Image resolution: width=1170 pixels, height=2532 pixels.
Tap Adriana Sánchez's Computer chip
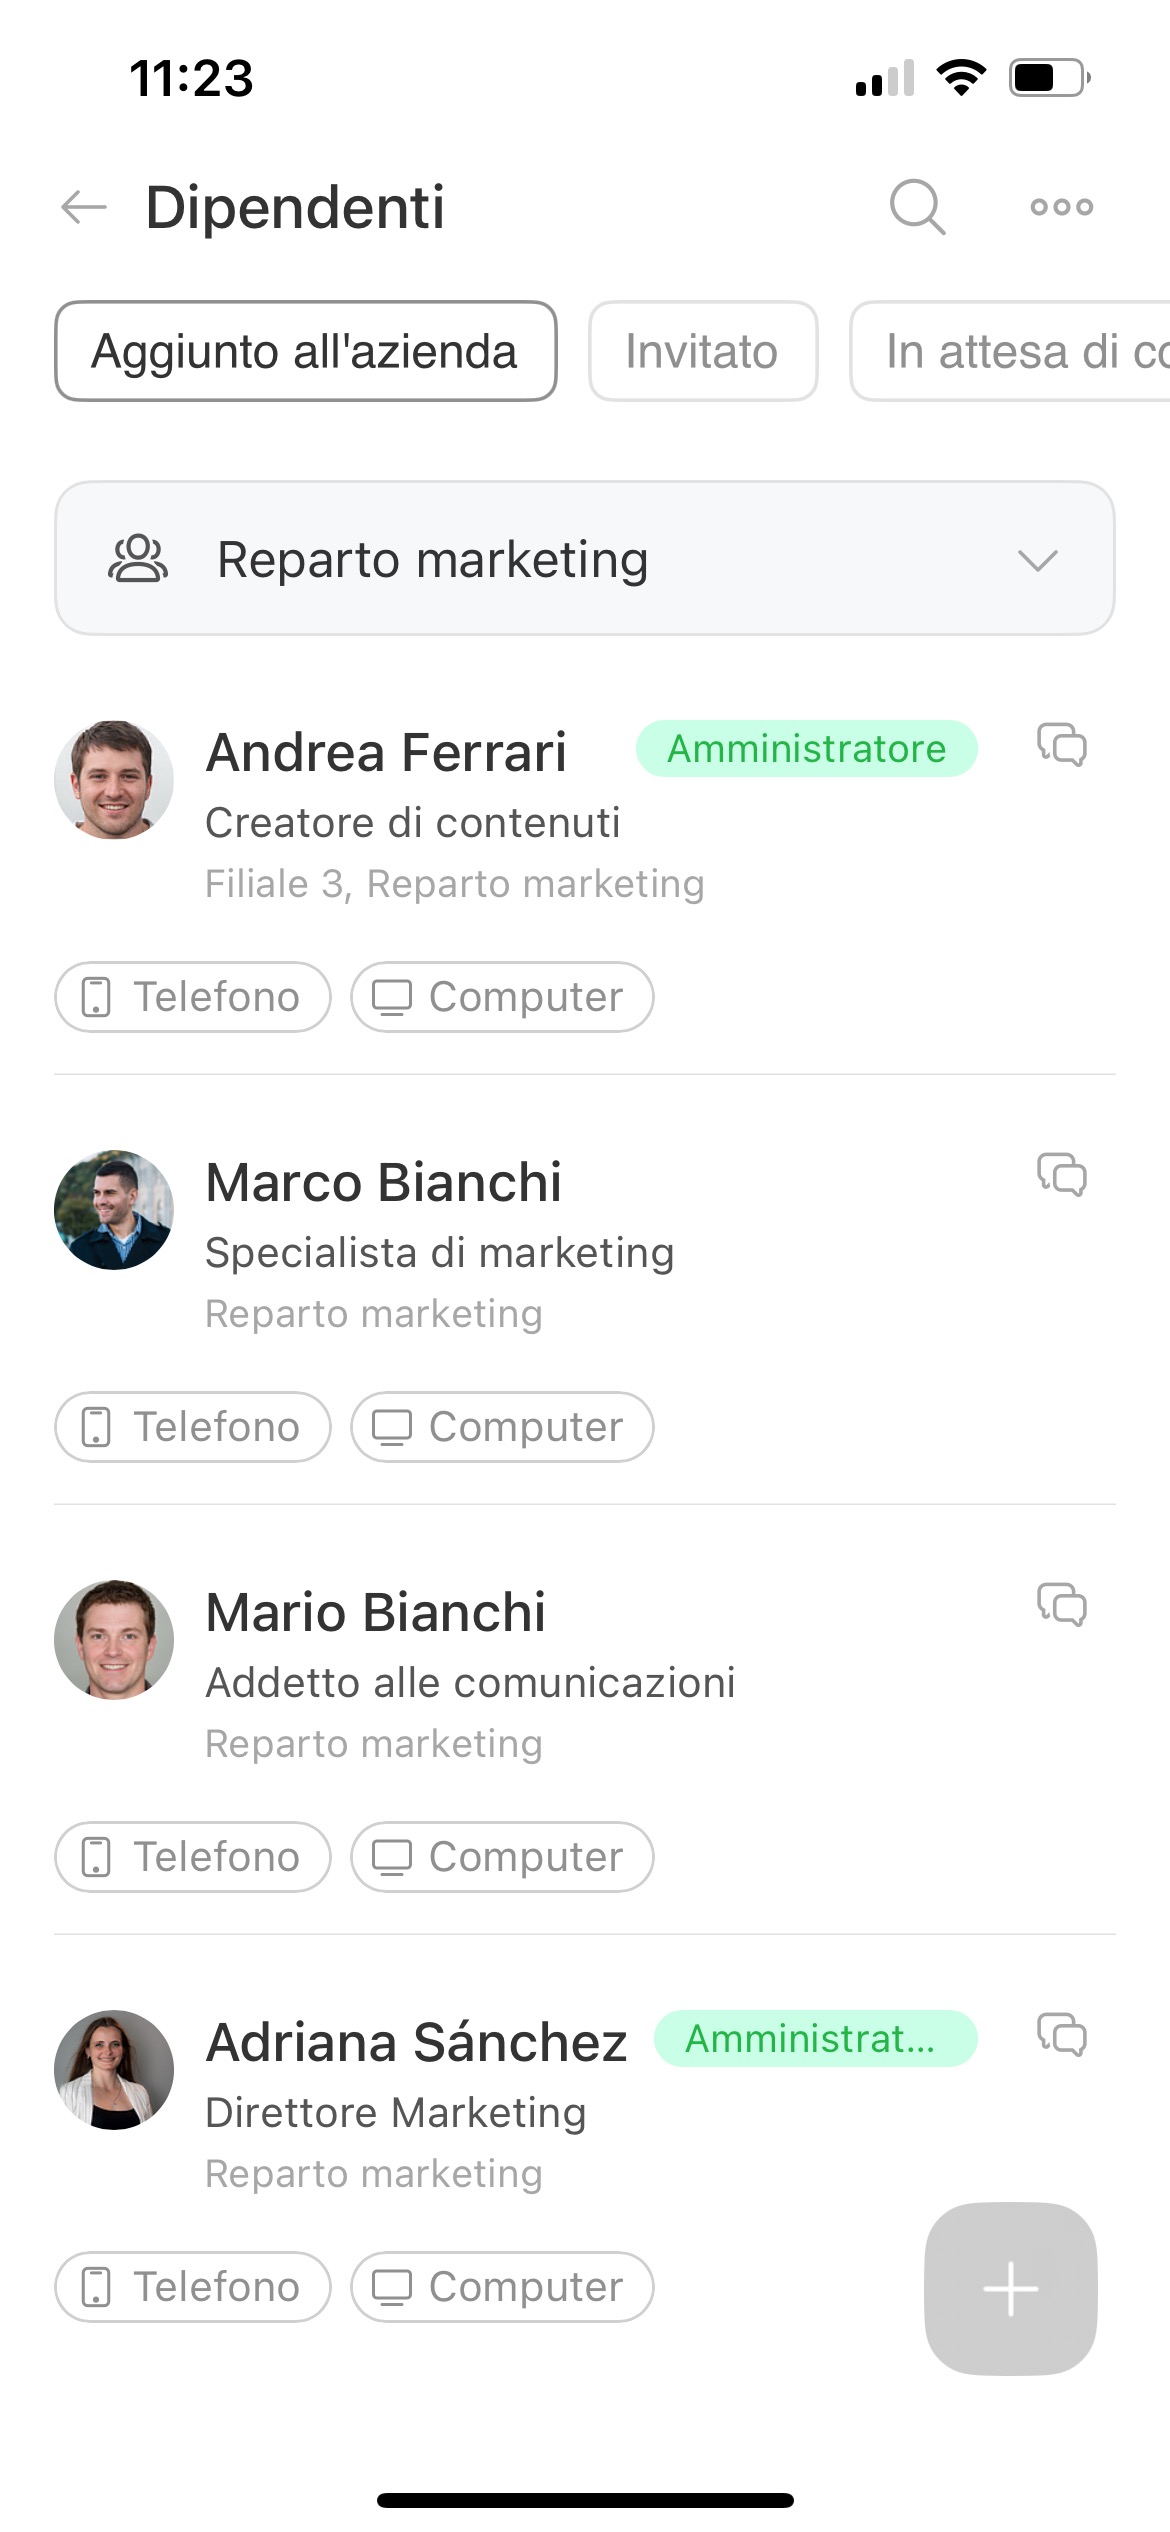coord(502,2287)
